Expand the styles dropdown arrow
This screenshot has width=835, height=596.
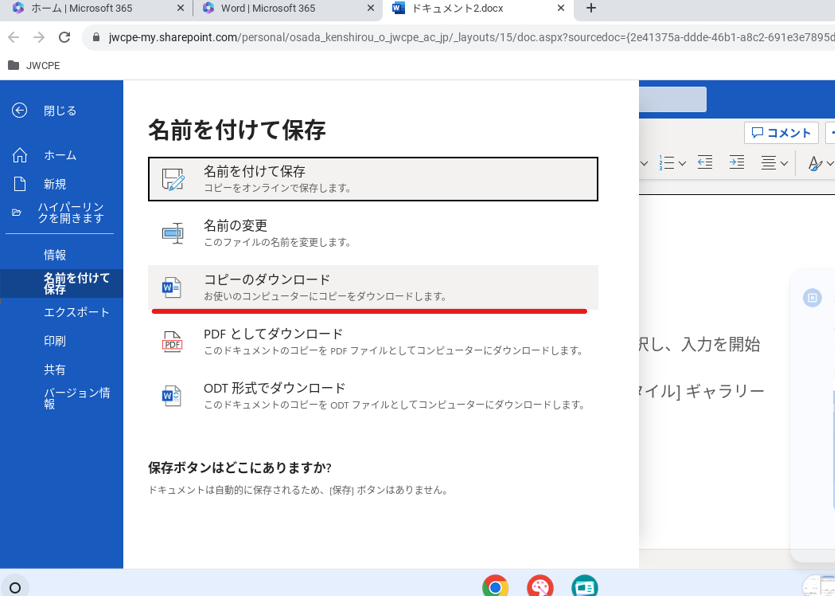(830, 163)
